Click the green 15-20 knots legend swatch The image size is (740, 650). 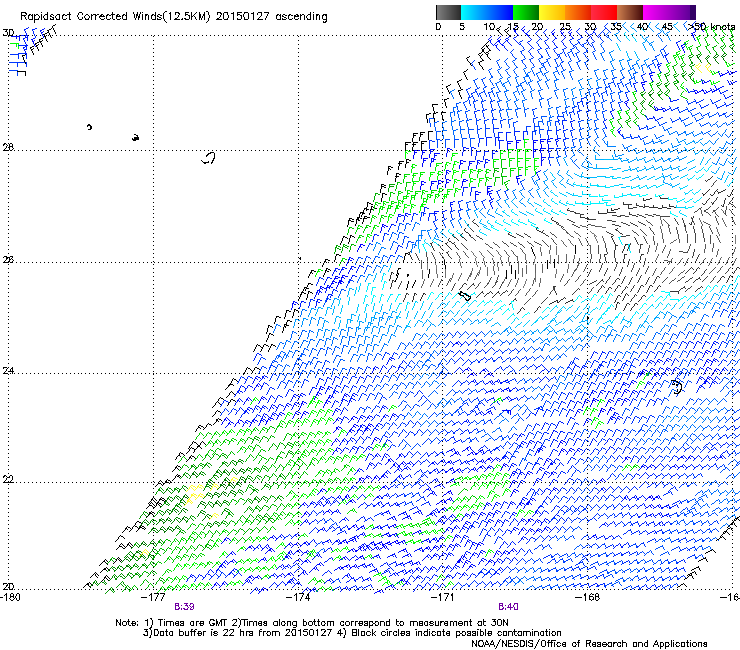click(526, 12)
